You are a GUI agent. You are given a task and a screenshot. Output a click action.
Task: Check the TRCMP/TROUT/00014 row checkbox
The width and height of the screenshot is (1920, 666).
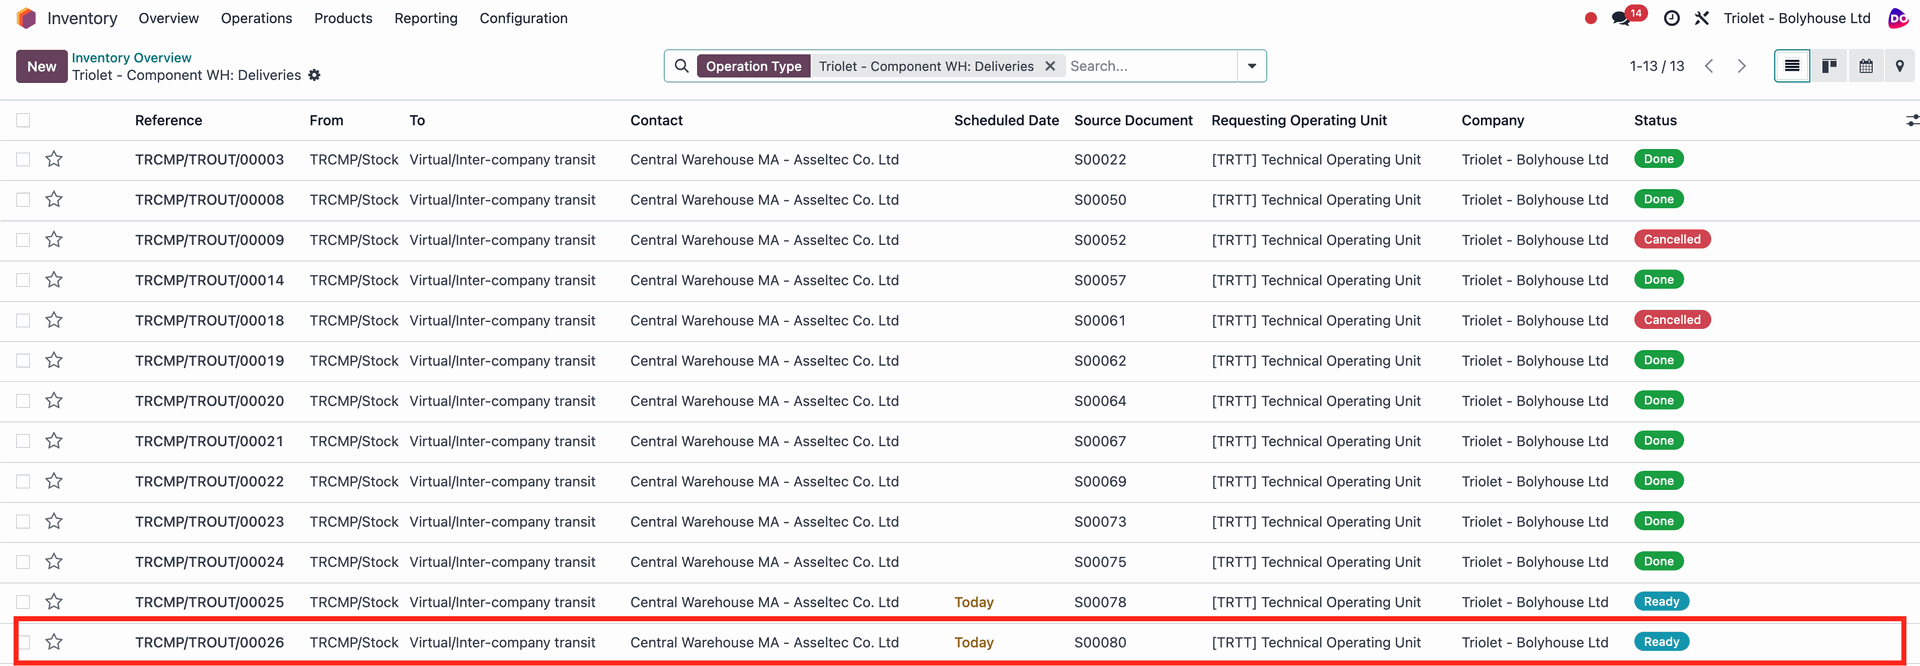pyautogui.click(x=23, y=280)
